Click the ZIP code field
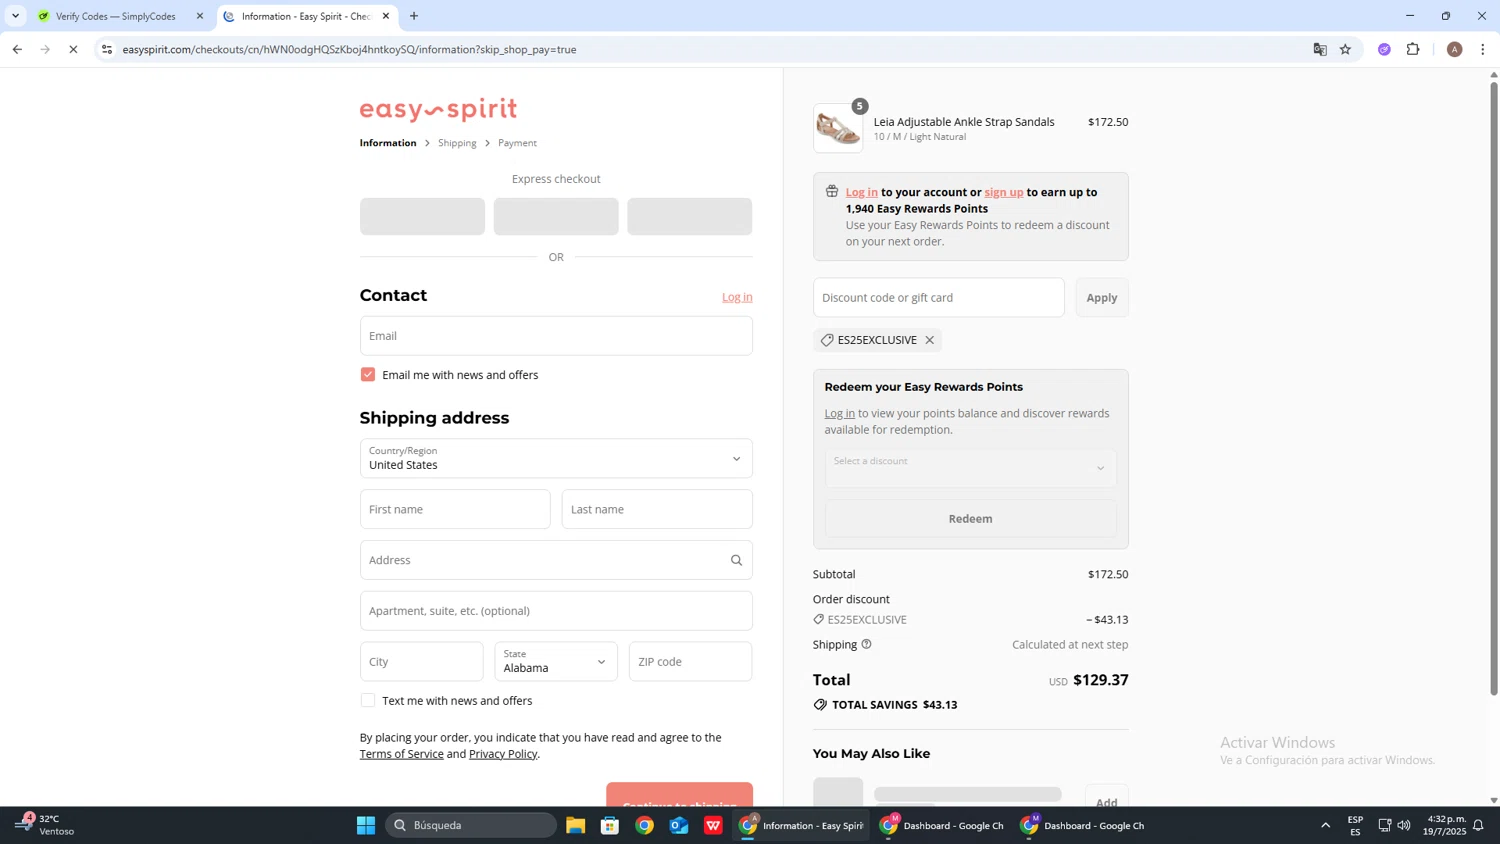This screenshot has width=1500, height=844. click(690, 661)
